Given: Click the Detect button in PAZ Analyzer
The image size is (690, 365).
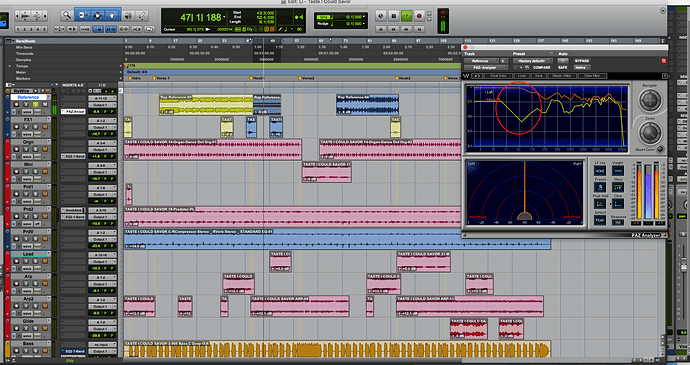Looking at the screenshot, I should click(x=600, y=220).
